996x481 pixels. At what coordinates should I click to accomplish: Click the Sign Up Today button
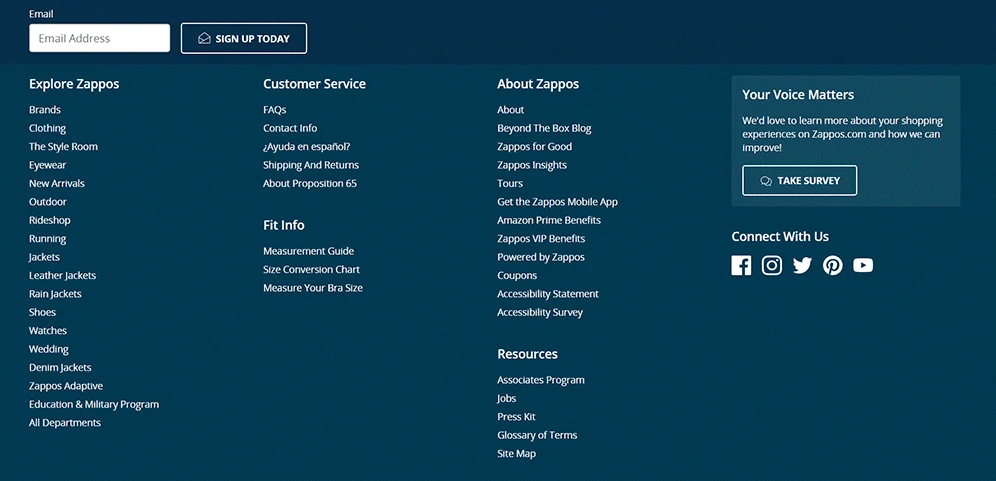click(243, 39)
